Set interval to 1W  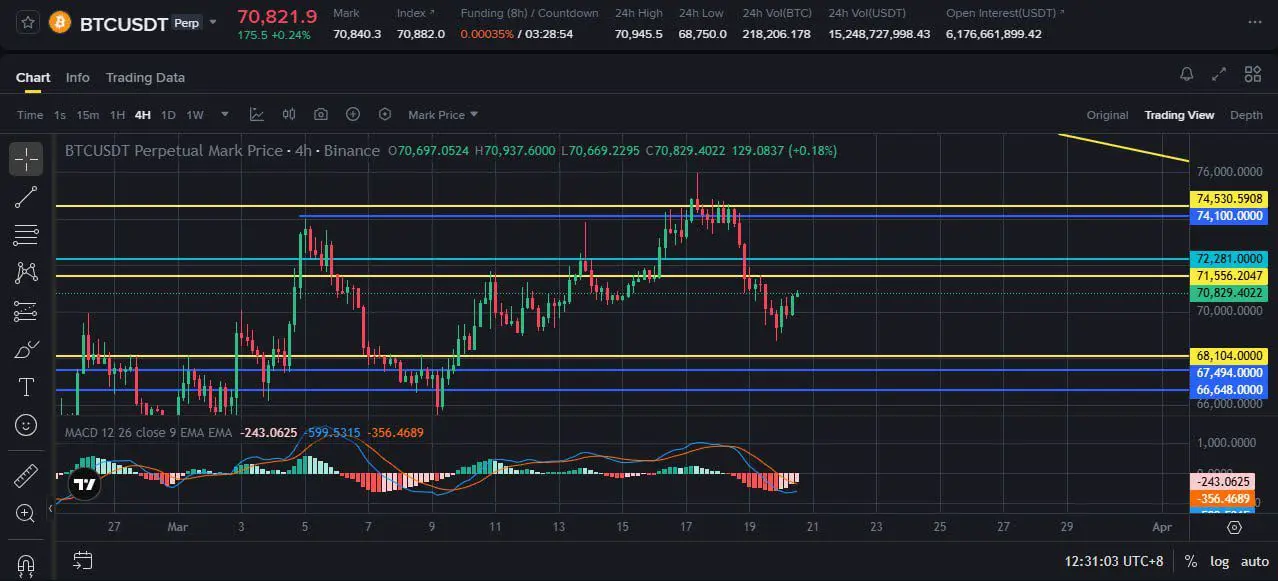[195, 115]
